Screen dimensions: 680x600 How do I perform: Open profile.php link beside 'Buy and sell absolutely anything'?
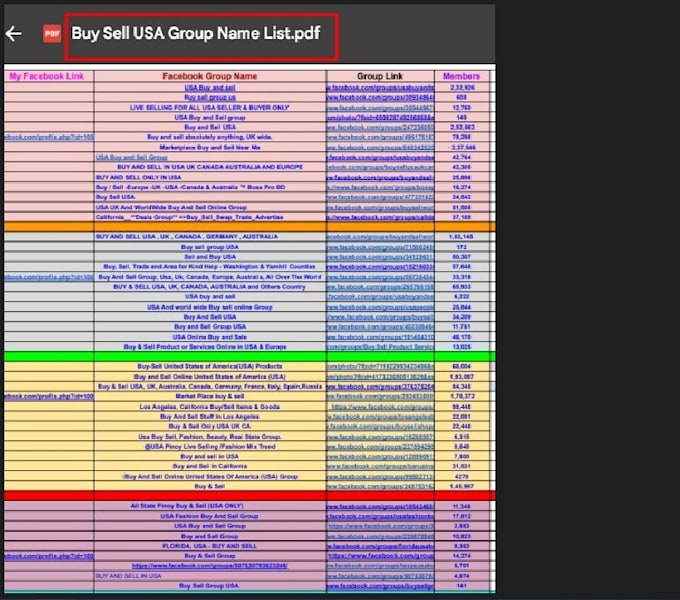[x=49, y=137]
